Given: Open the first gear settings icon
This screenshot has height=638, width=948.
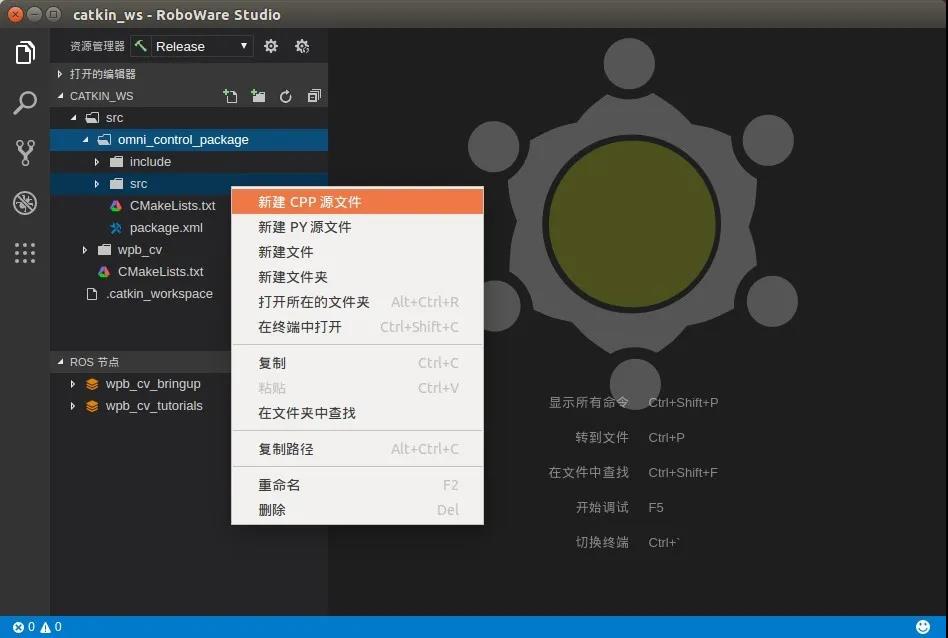Looking at the screenshot, I should tap(271, 46).
